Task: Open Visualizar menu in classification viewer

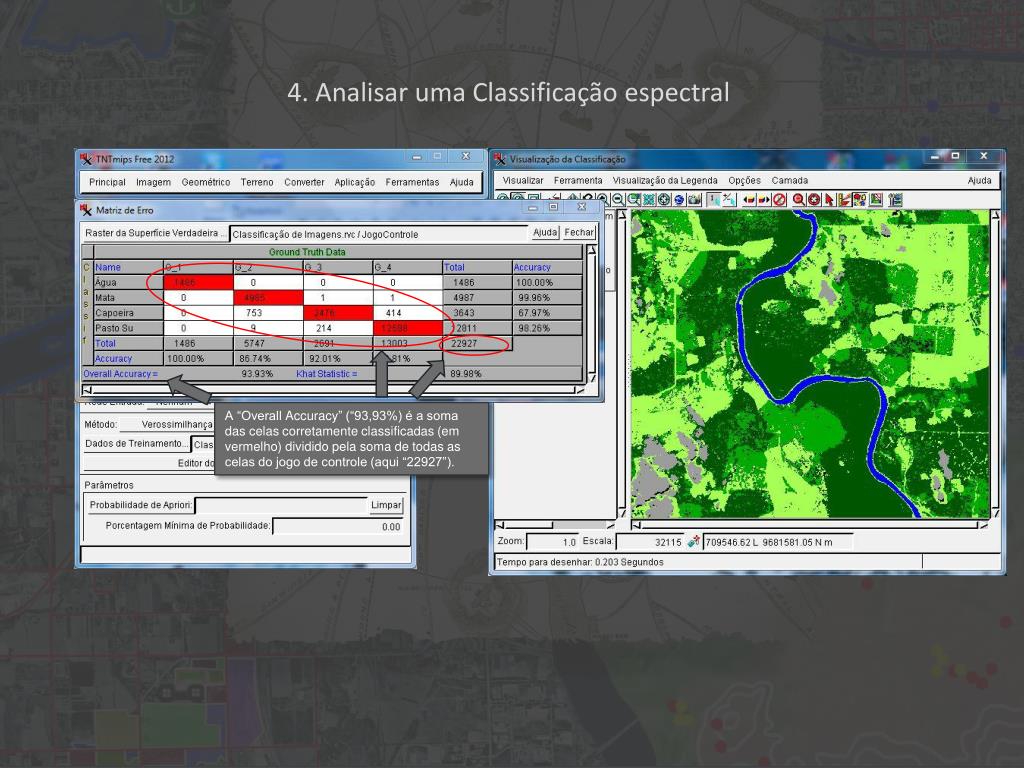Action: 522,180
